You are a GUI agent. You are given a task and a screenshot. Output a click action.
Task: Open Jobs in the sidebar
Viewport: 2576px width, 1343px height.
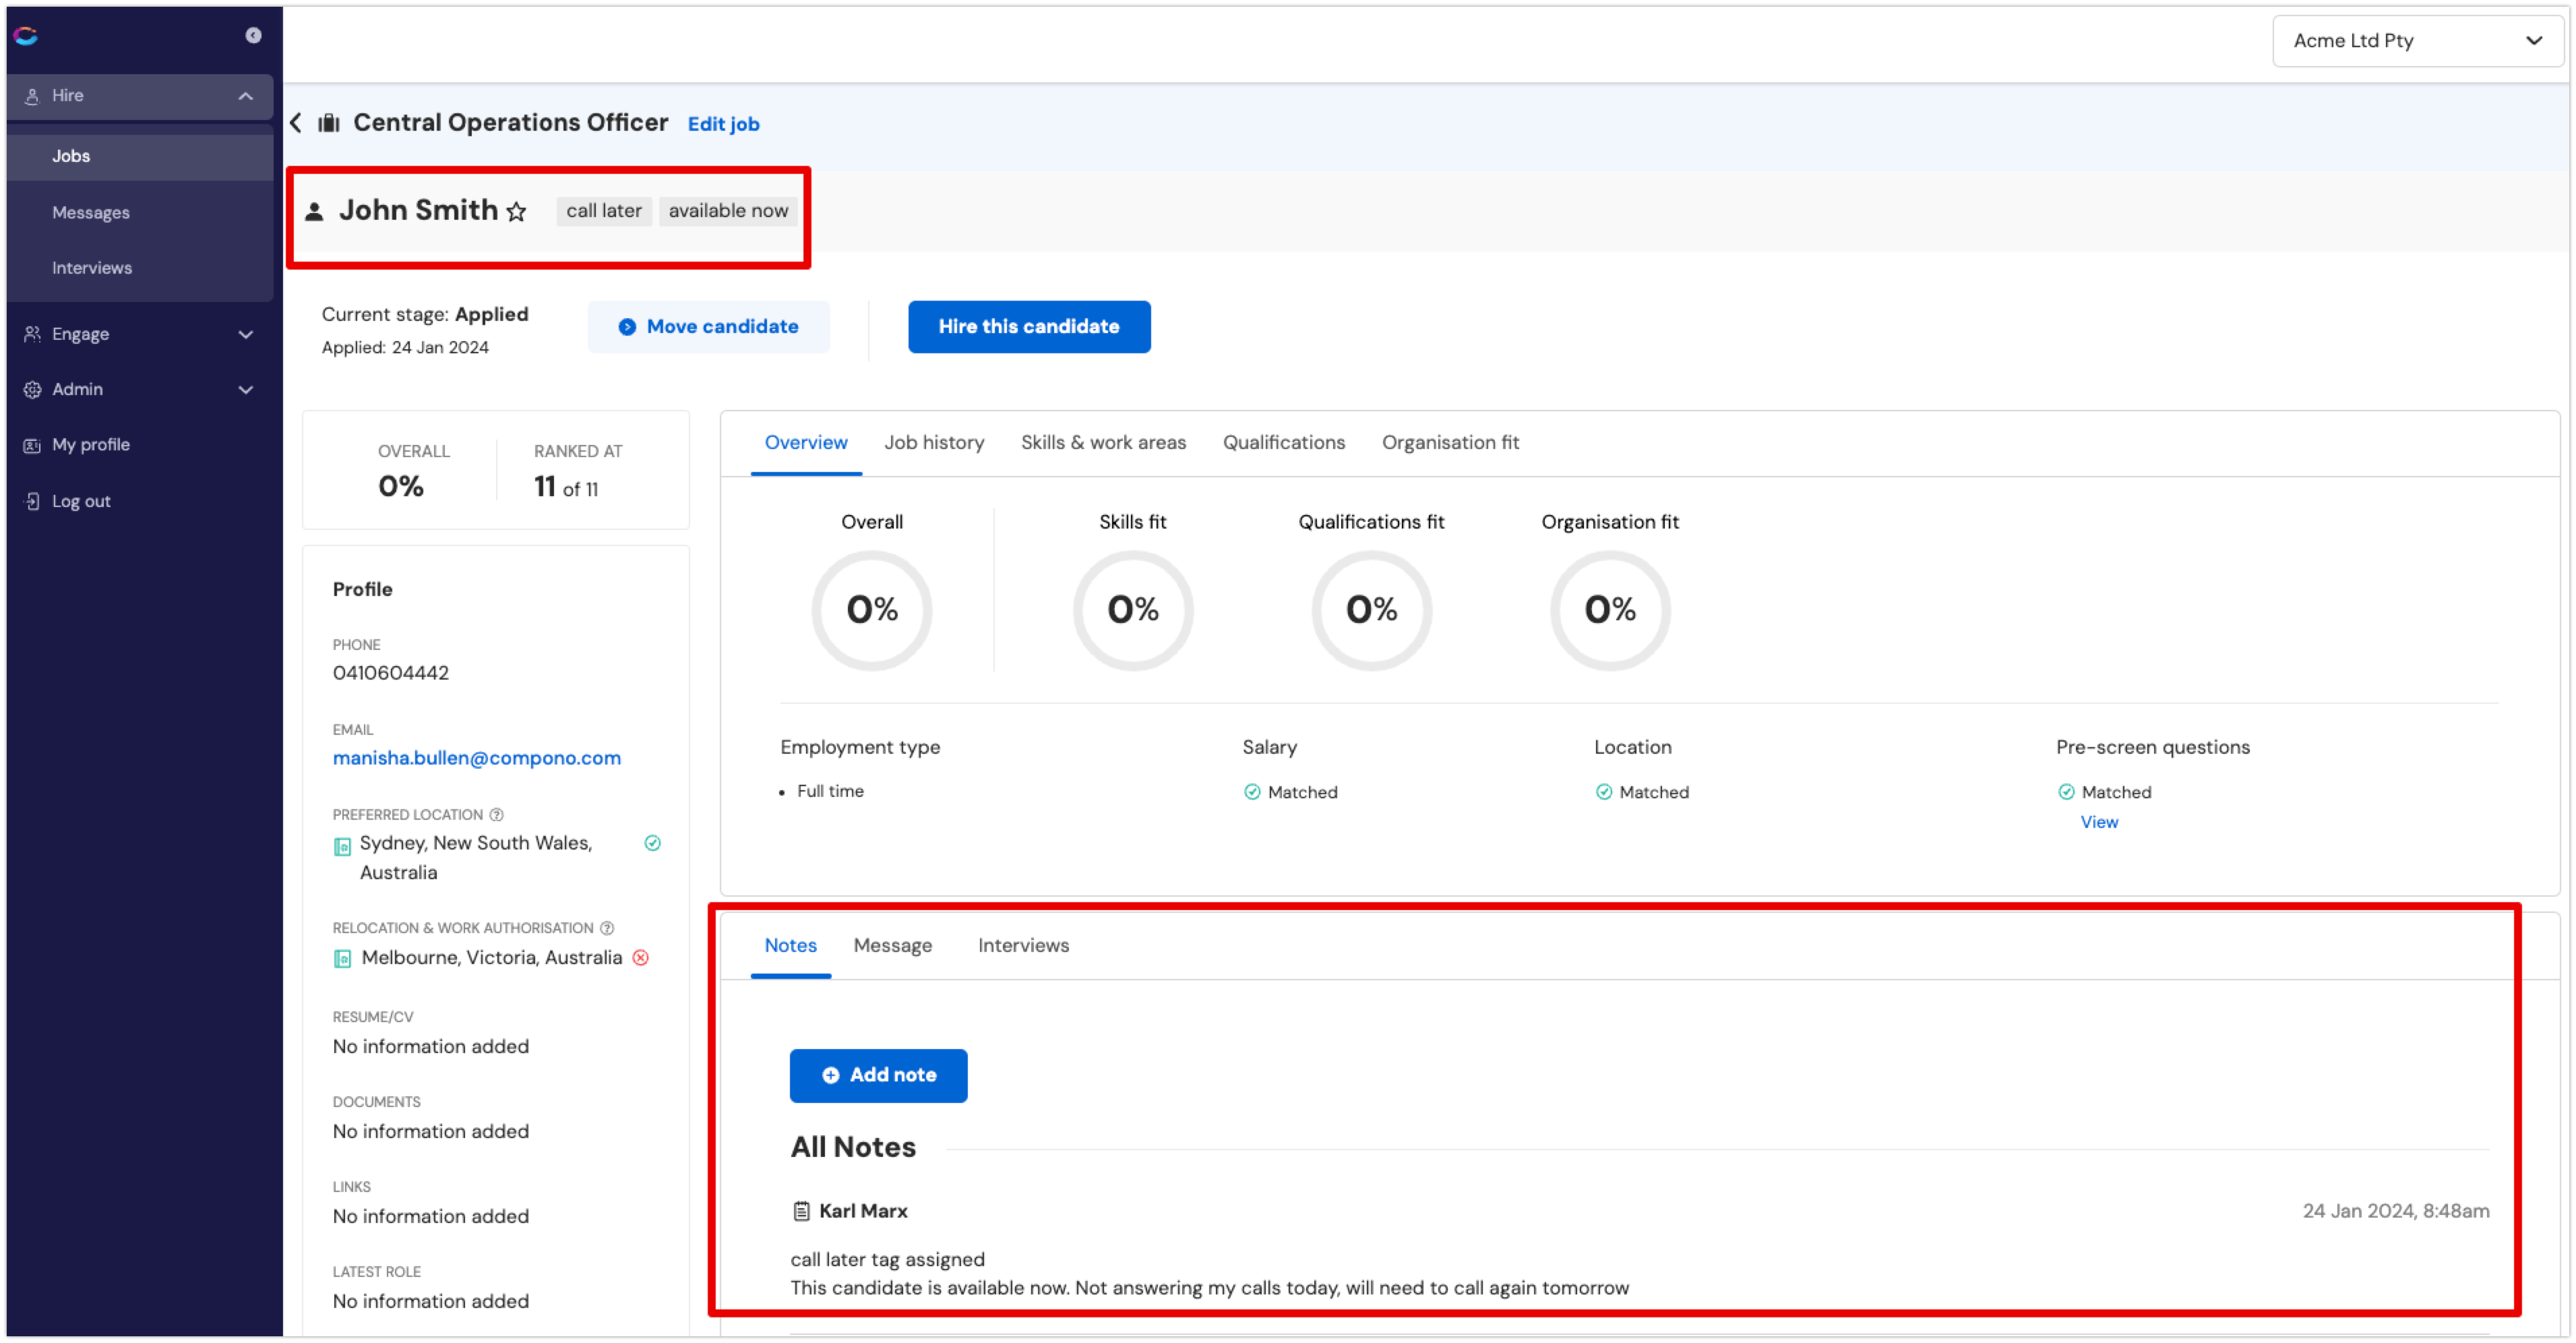point(140,156)
